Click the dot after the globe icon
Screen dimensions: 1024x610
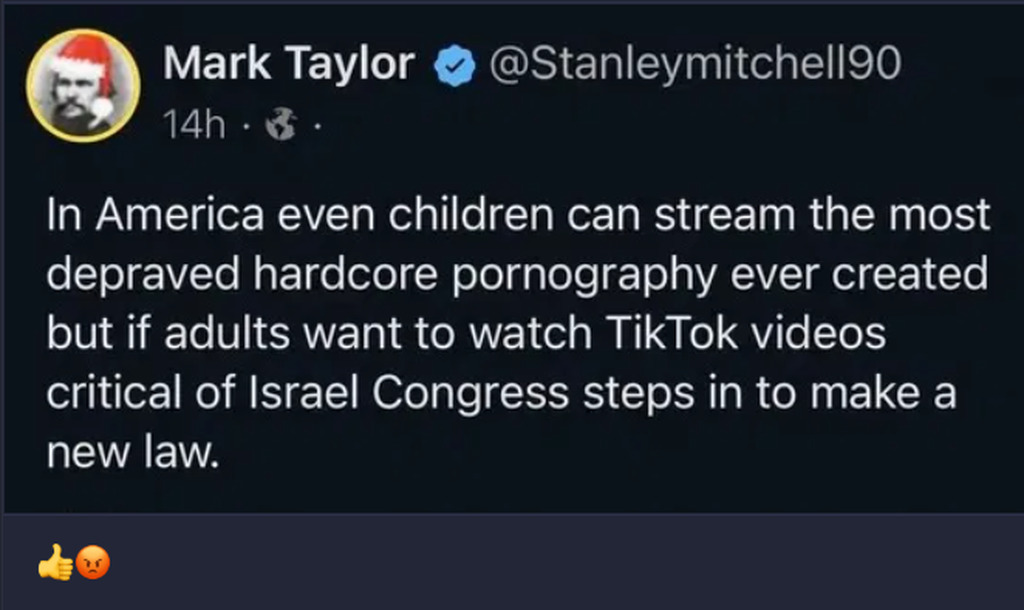tap(316, 126)
